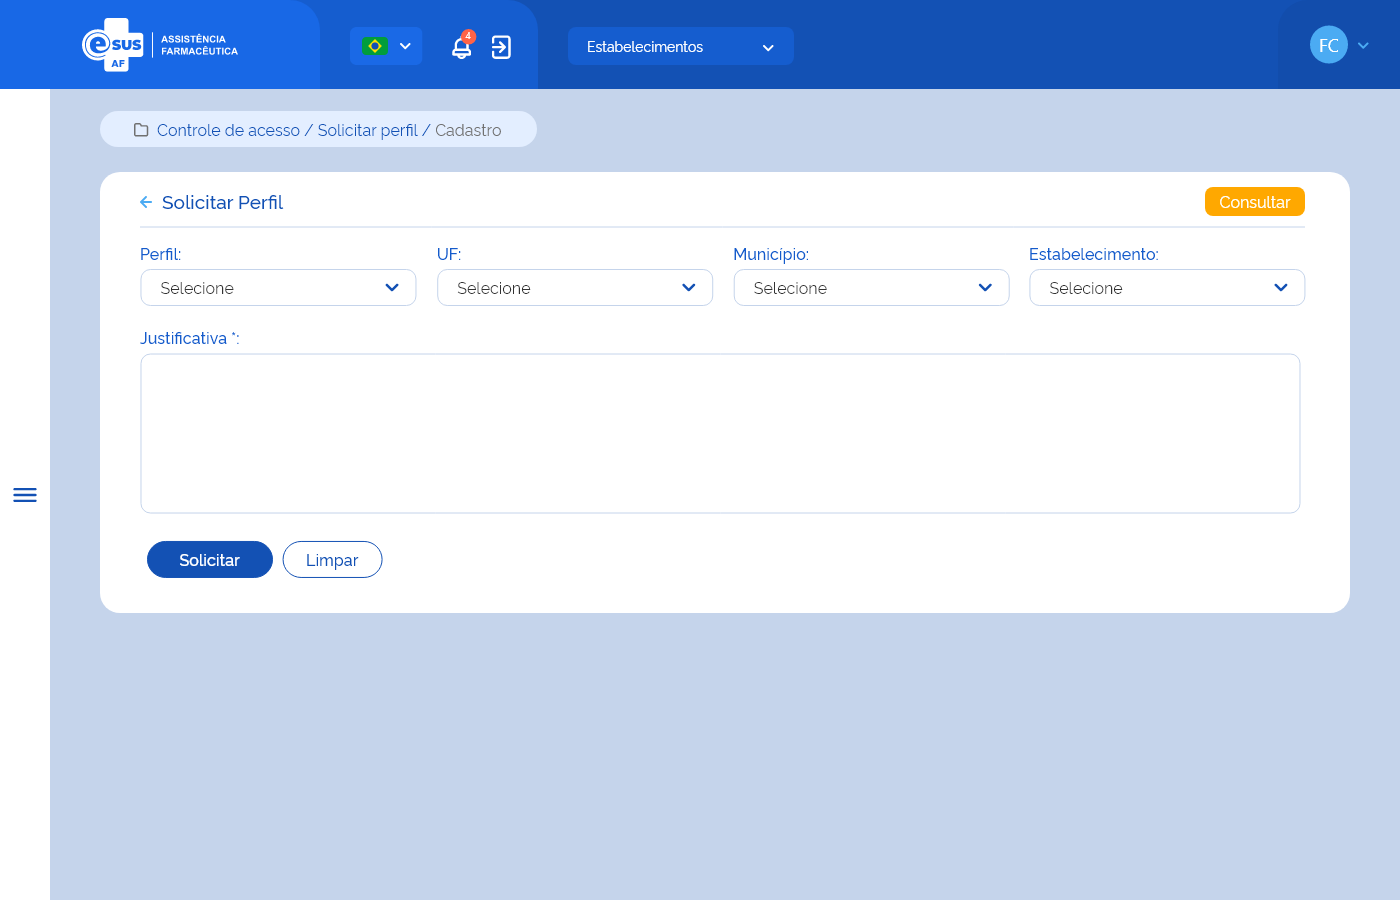
Task: Click the Justificativa label
Action: 190,338
